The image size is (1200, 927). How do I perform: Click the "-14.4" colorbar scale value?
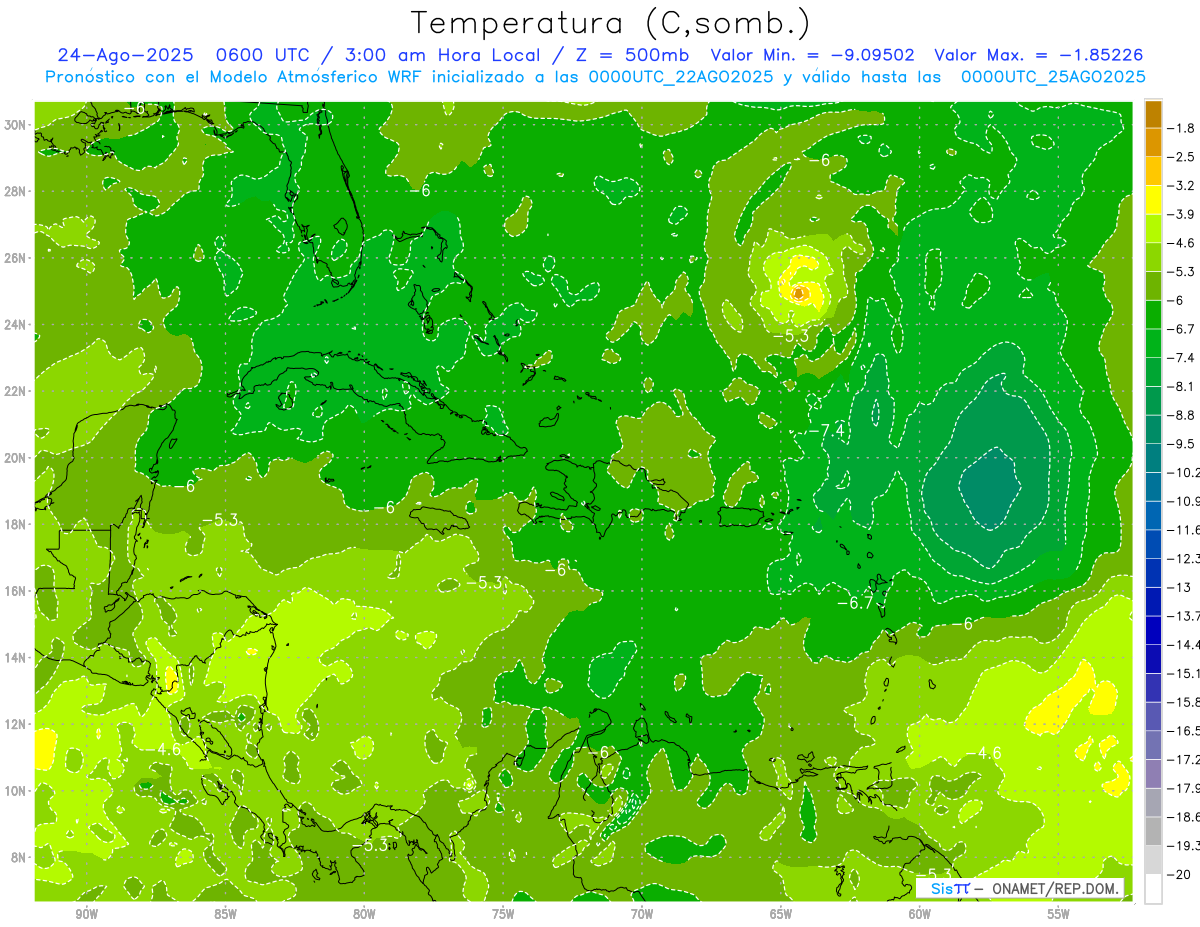point(1185,644)
